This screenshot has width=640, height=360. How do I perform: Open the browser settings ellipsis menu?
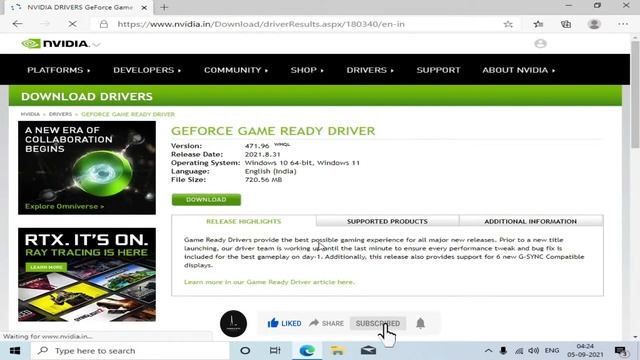click(x=623, y=24)
